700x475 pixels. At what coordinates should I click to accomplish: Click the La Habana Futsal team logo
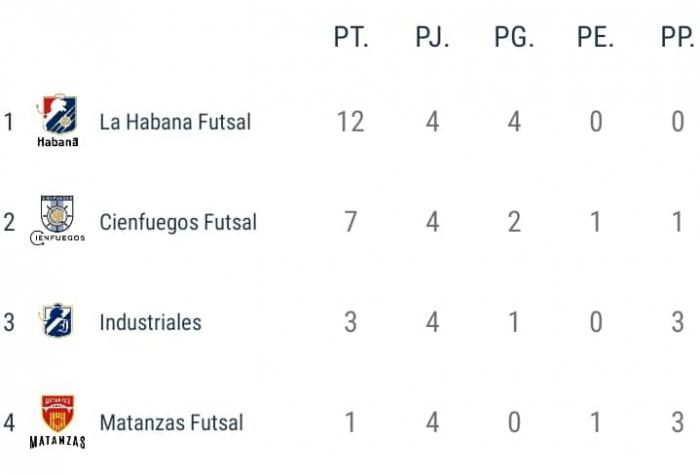point(58,121)
